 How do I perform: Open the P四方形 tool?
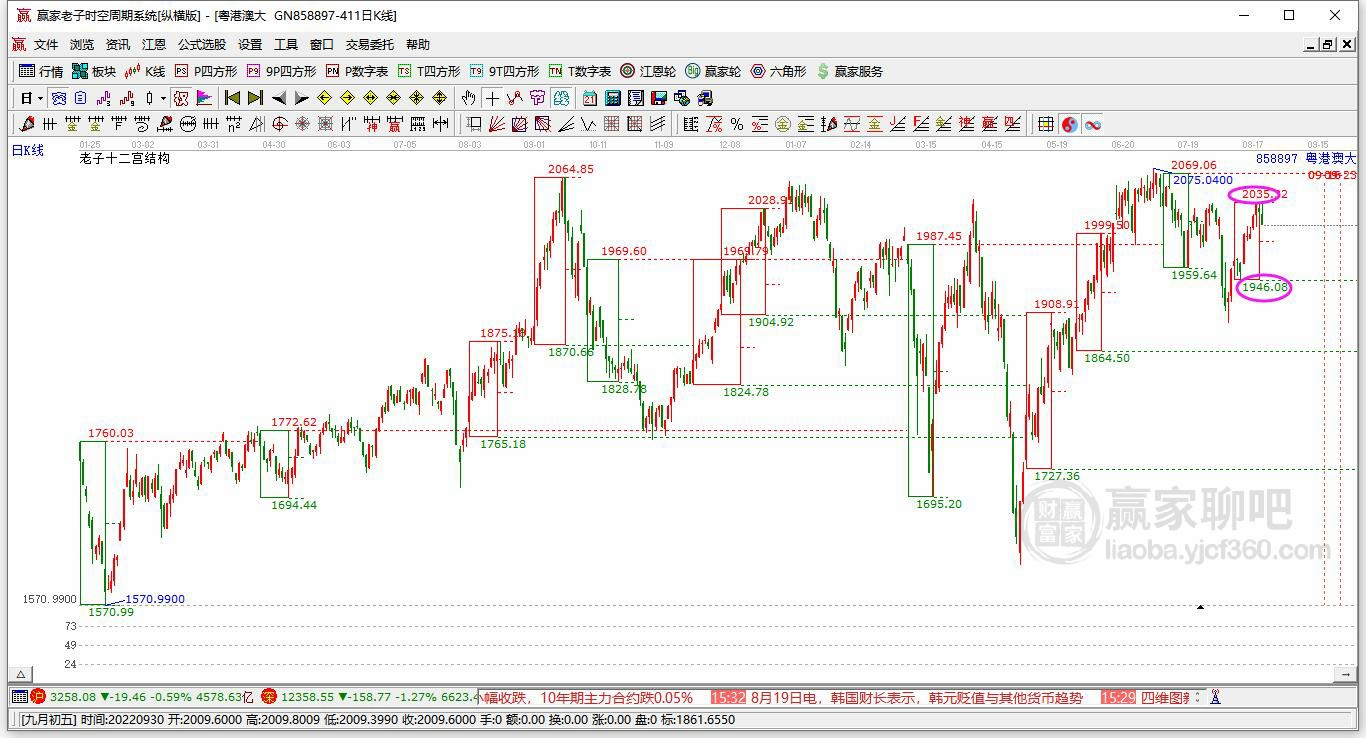206,71
